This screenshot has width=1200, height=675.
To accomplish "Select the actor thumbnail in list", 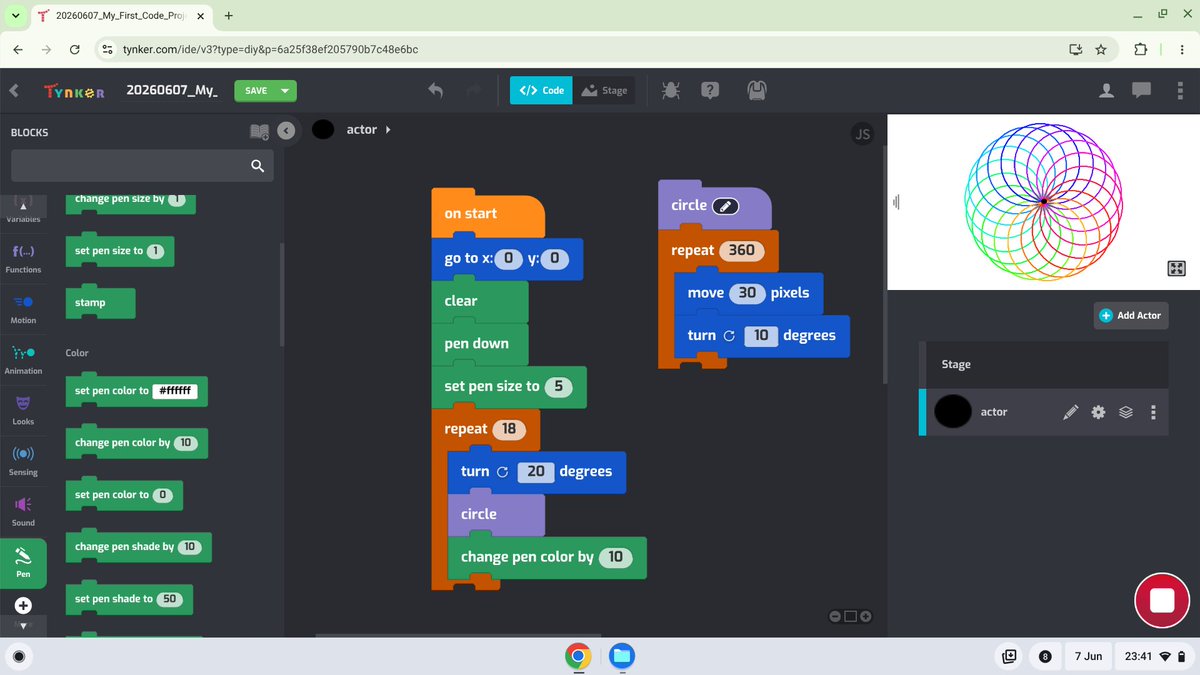I will [x=952, y=411].
